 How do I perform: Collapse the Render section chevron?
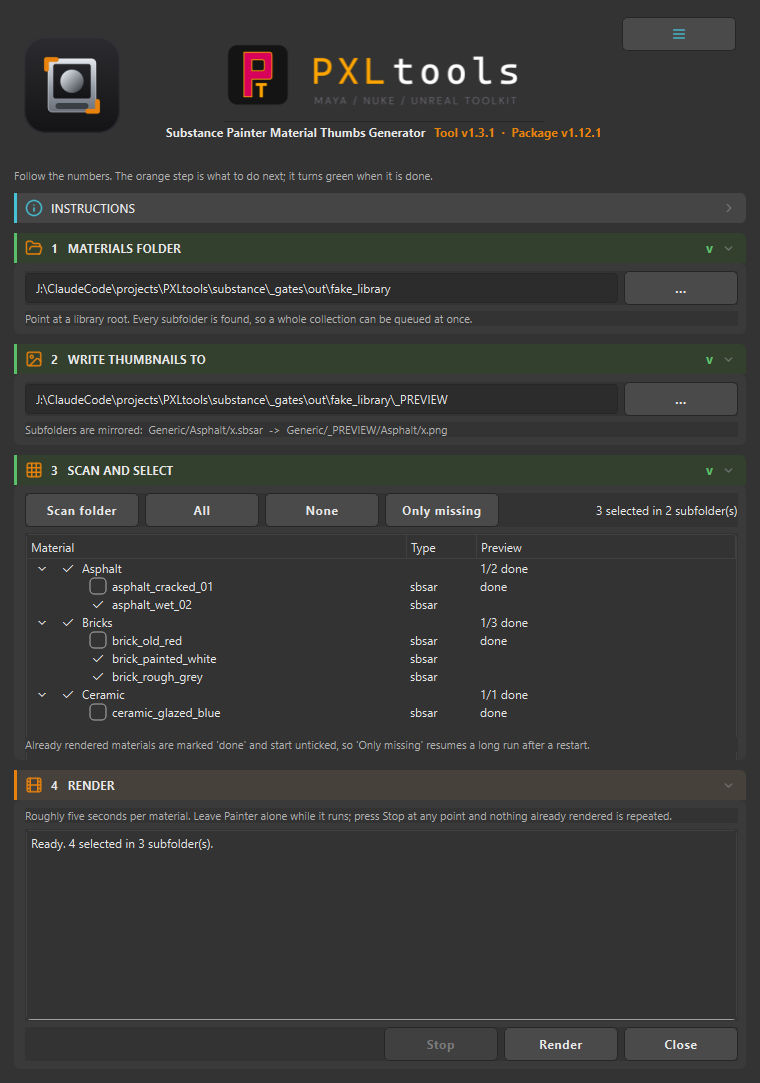pos(728,786)
